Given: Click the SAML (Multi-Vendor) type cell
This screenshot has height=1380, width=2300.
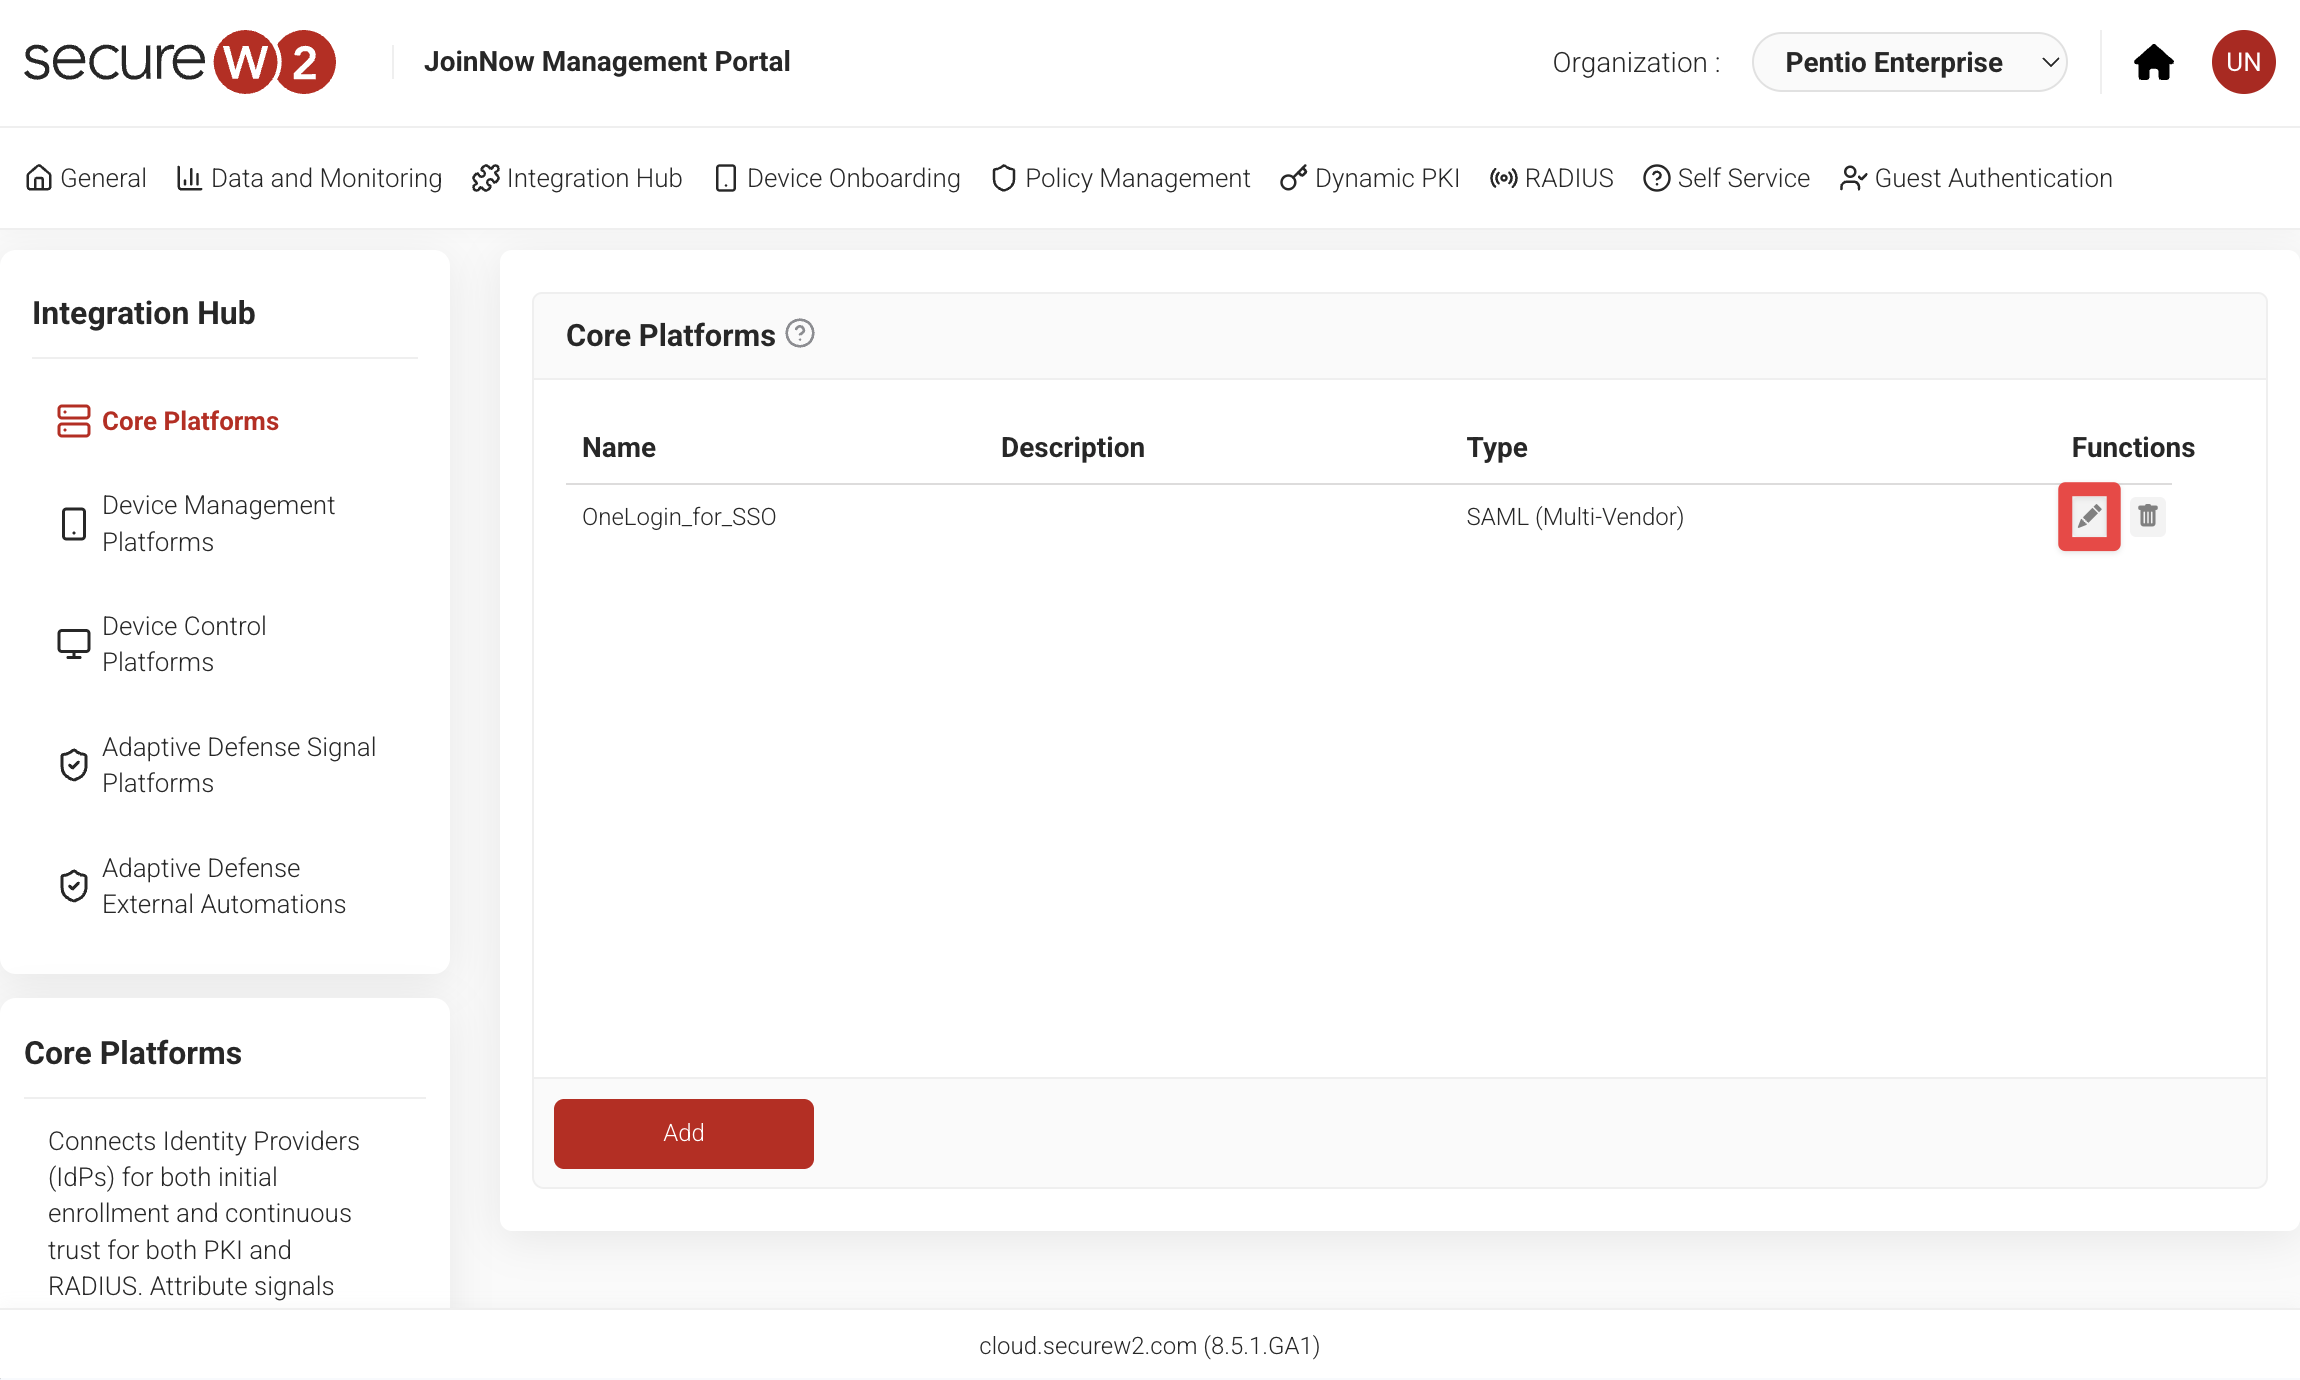Looking at the screenshot, I should 1575,517.
